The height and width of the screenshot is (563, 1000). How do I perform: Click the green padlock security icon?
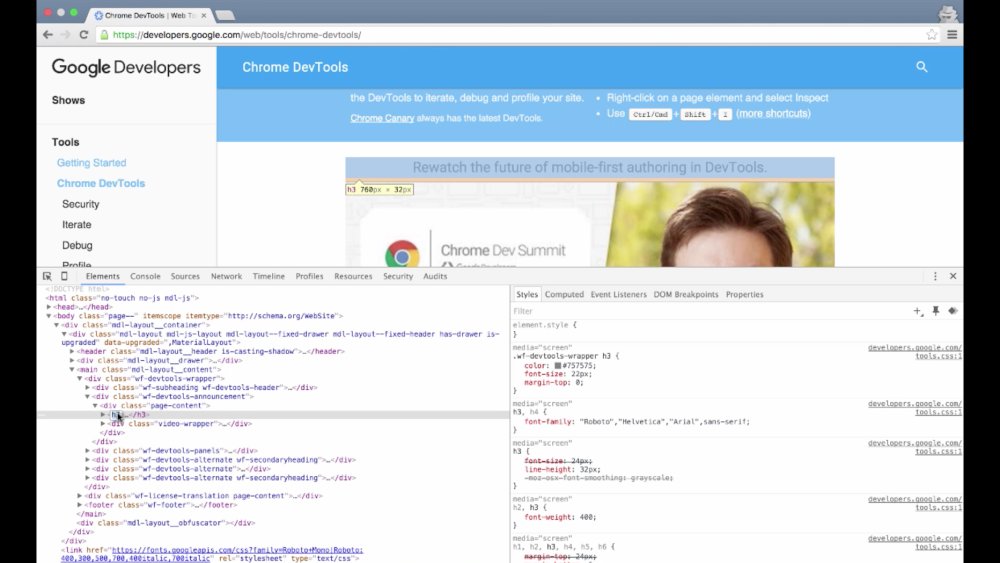pyautogui.click(x=105, y=34)
